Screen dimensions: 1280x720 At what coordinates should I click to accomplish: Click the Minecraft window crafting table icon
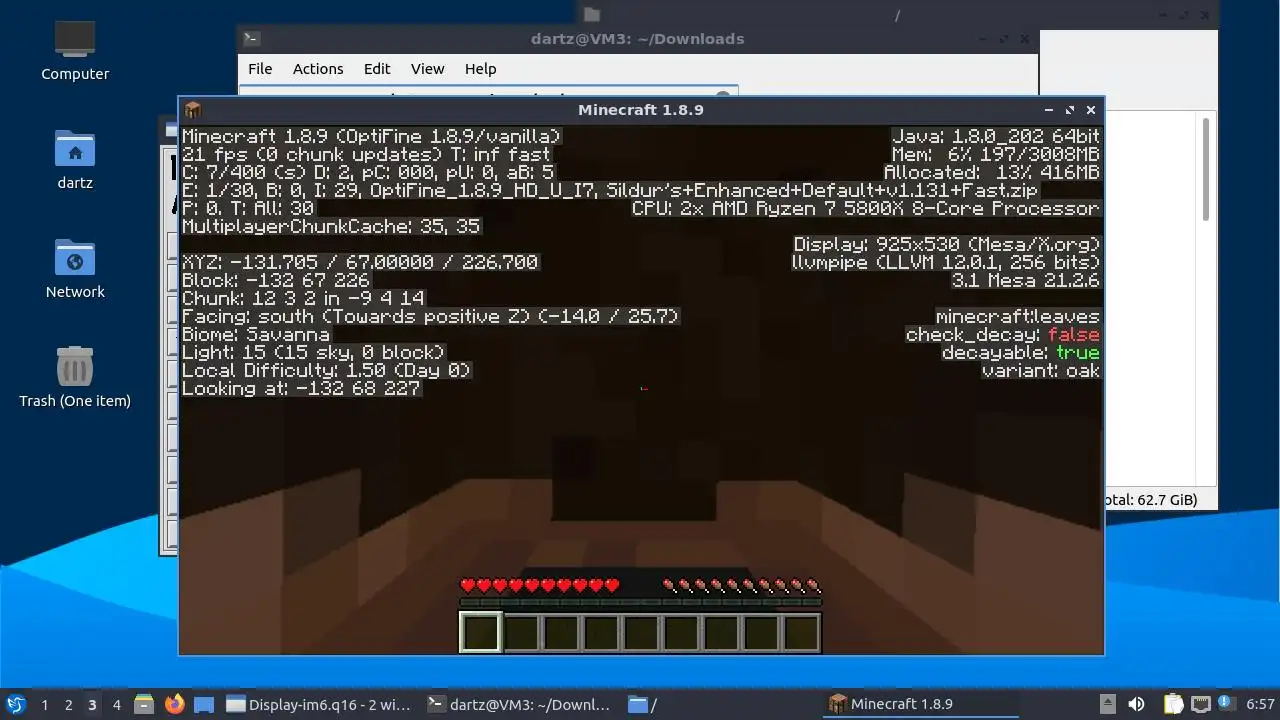click(193, 110)
